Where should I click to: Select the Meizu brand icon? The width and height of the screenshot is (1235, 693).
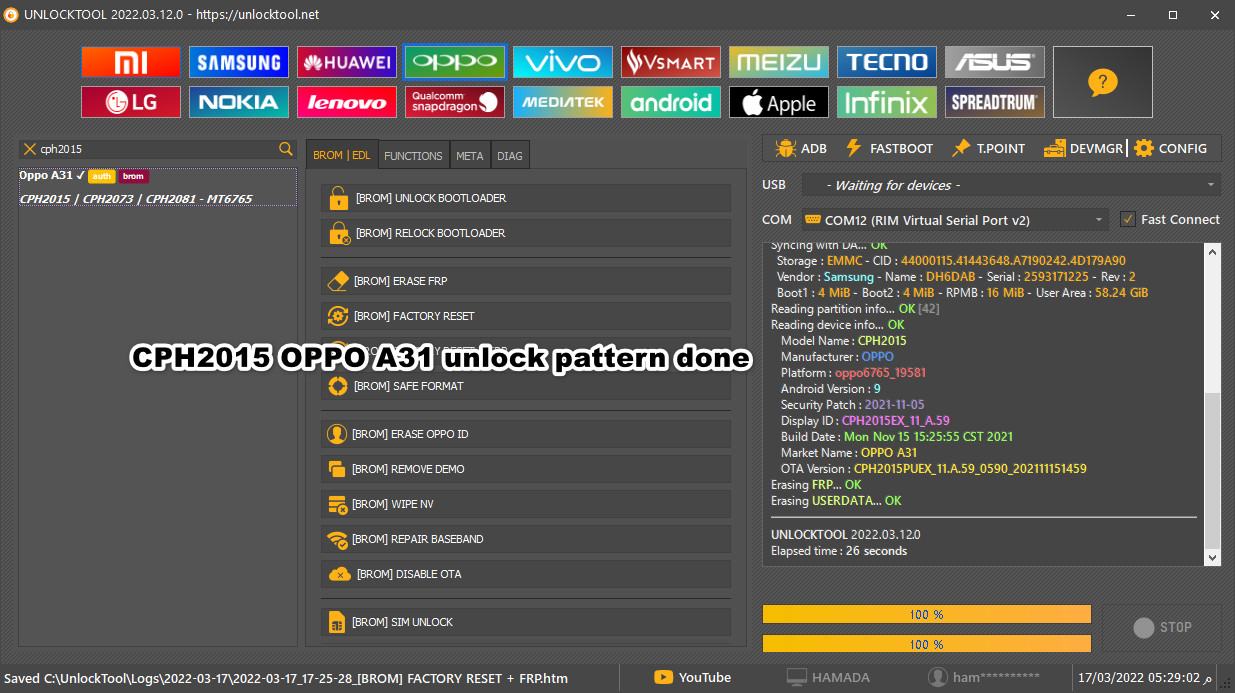779,62
